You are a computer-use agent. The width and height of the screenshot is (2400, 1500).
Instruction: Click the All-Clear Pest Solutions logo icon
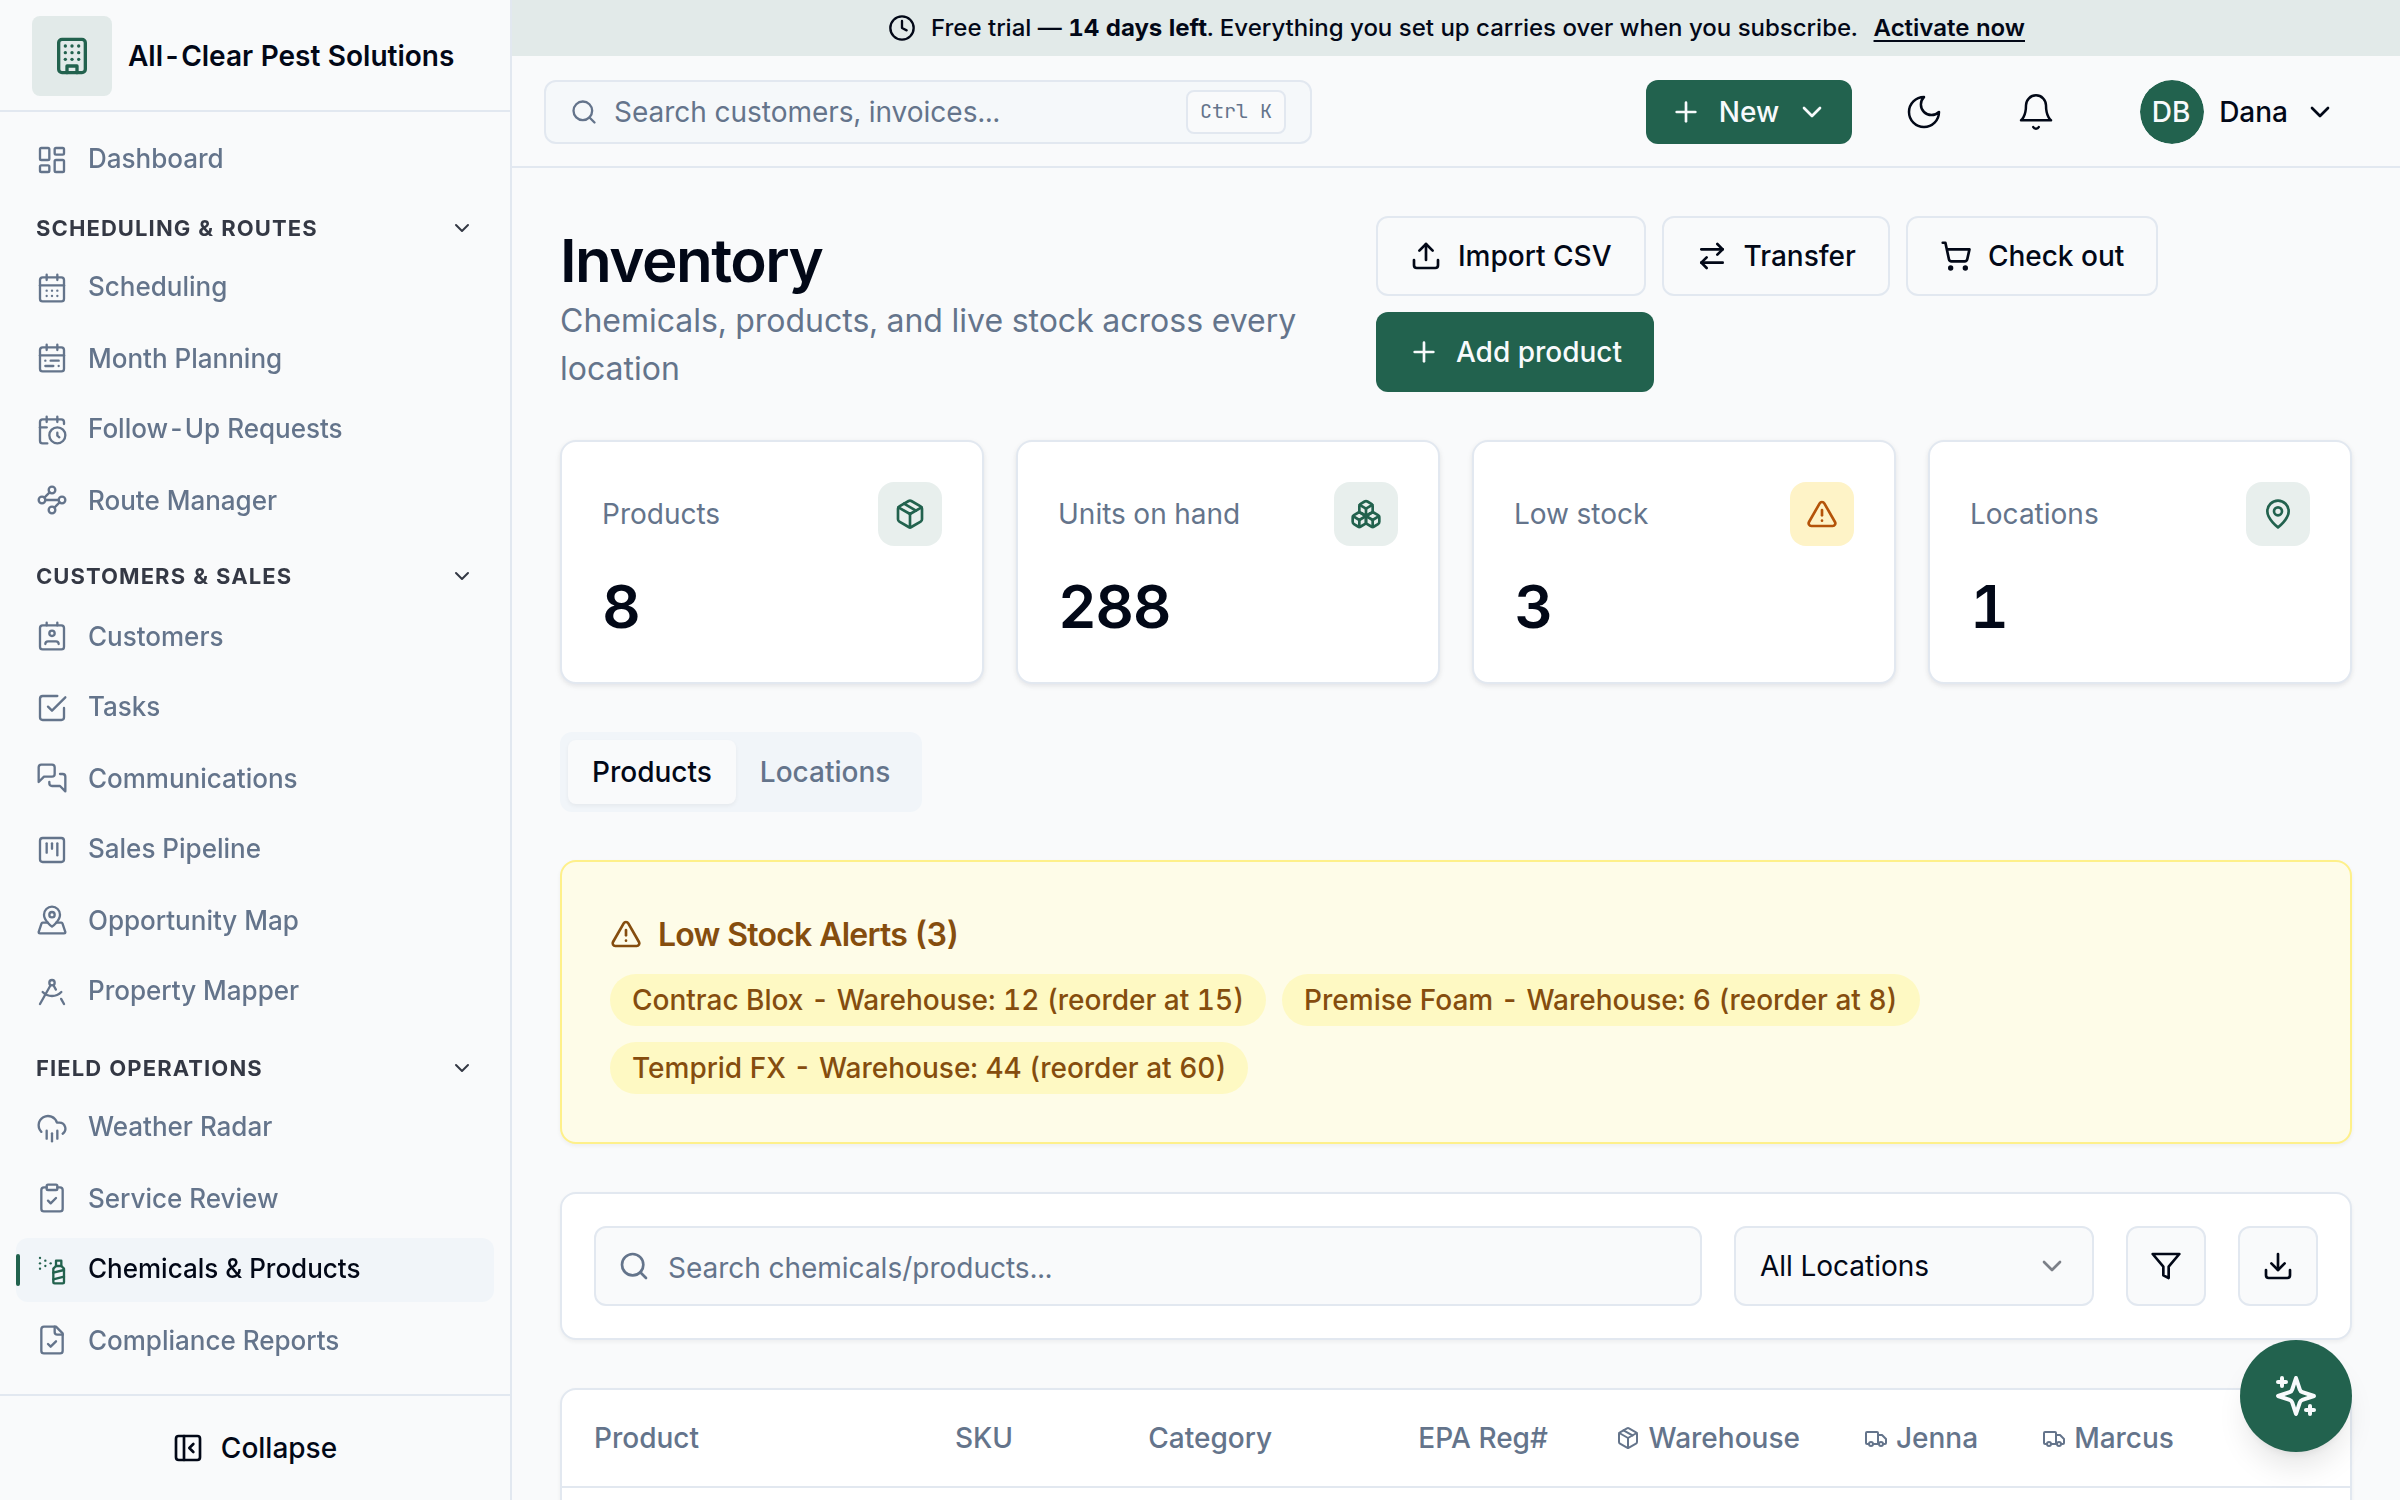coord(71,56)
